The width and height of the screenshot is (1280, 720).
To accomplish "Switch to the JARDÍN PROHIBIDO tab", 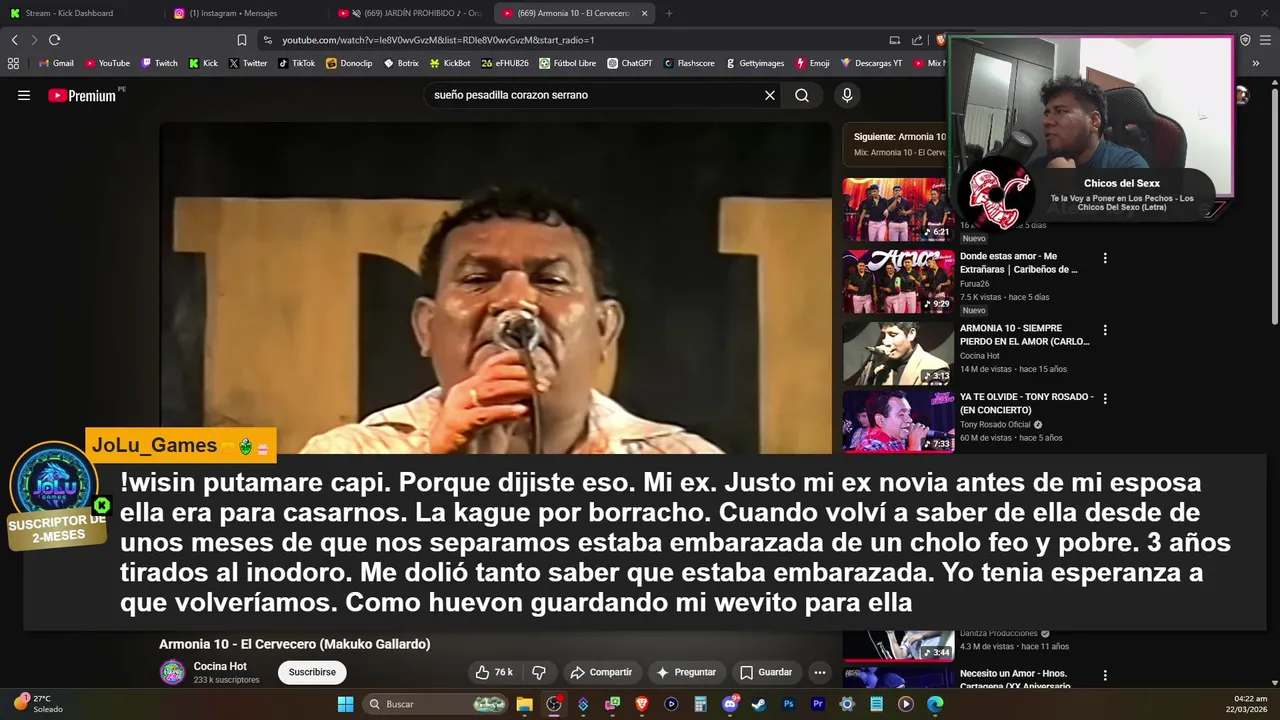I will [410, 13].
